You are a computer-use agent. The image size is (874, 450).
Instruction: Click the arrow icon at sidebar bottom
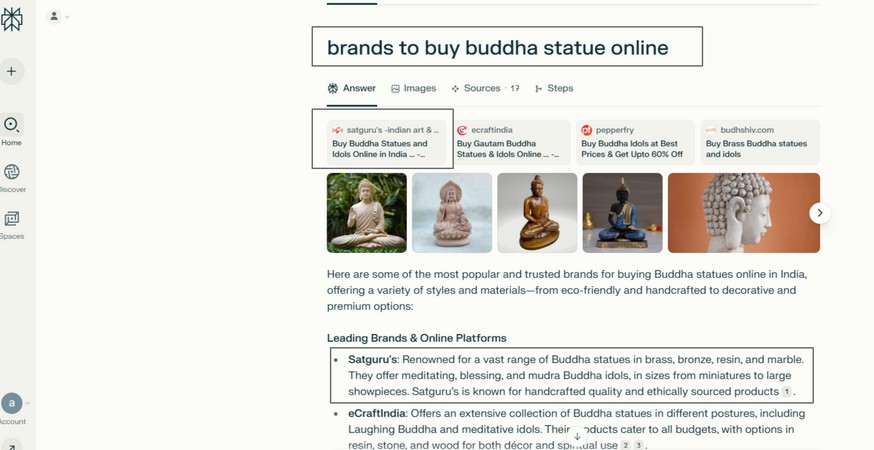point(11,445)
